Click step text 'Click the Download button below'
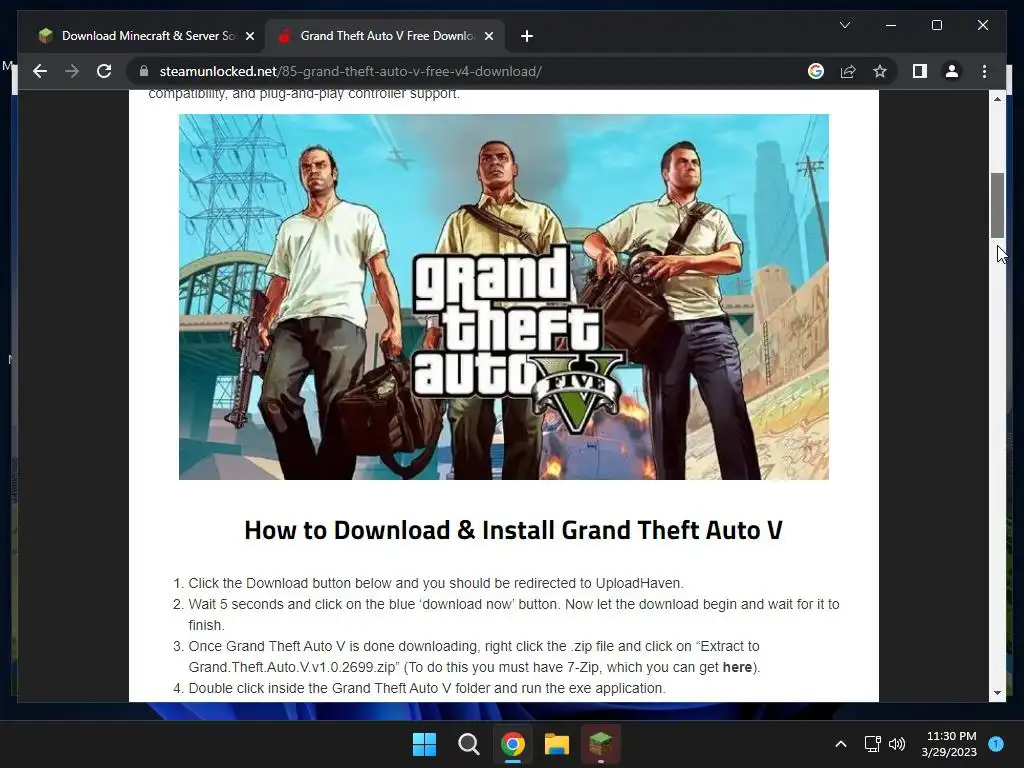This screenshot has width=1024, height=768. tap(436, 583)
